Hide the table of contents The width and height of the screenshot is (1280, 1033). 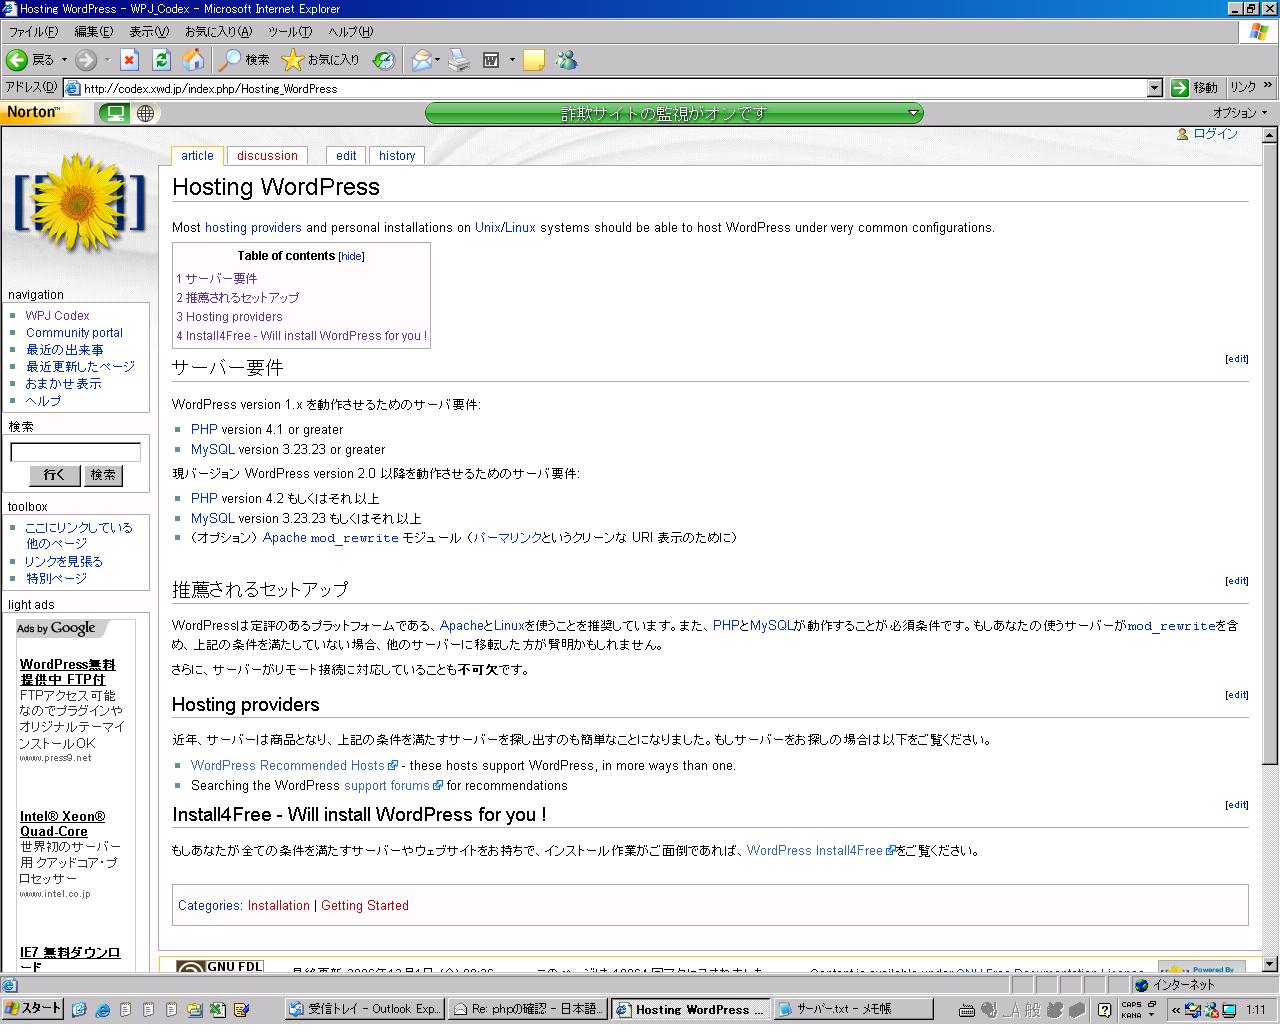click(351, 256)
